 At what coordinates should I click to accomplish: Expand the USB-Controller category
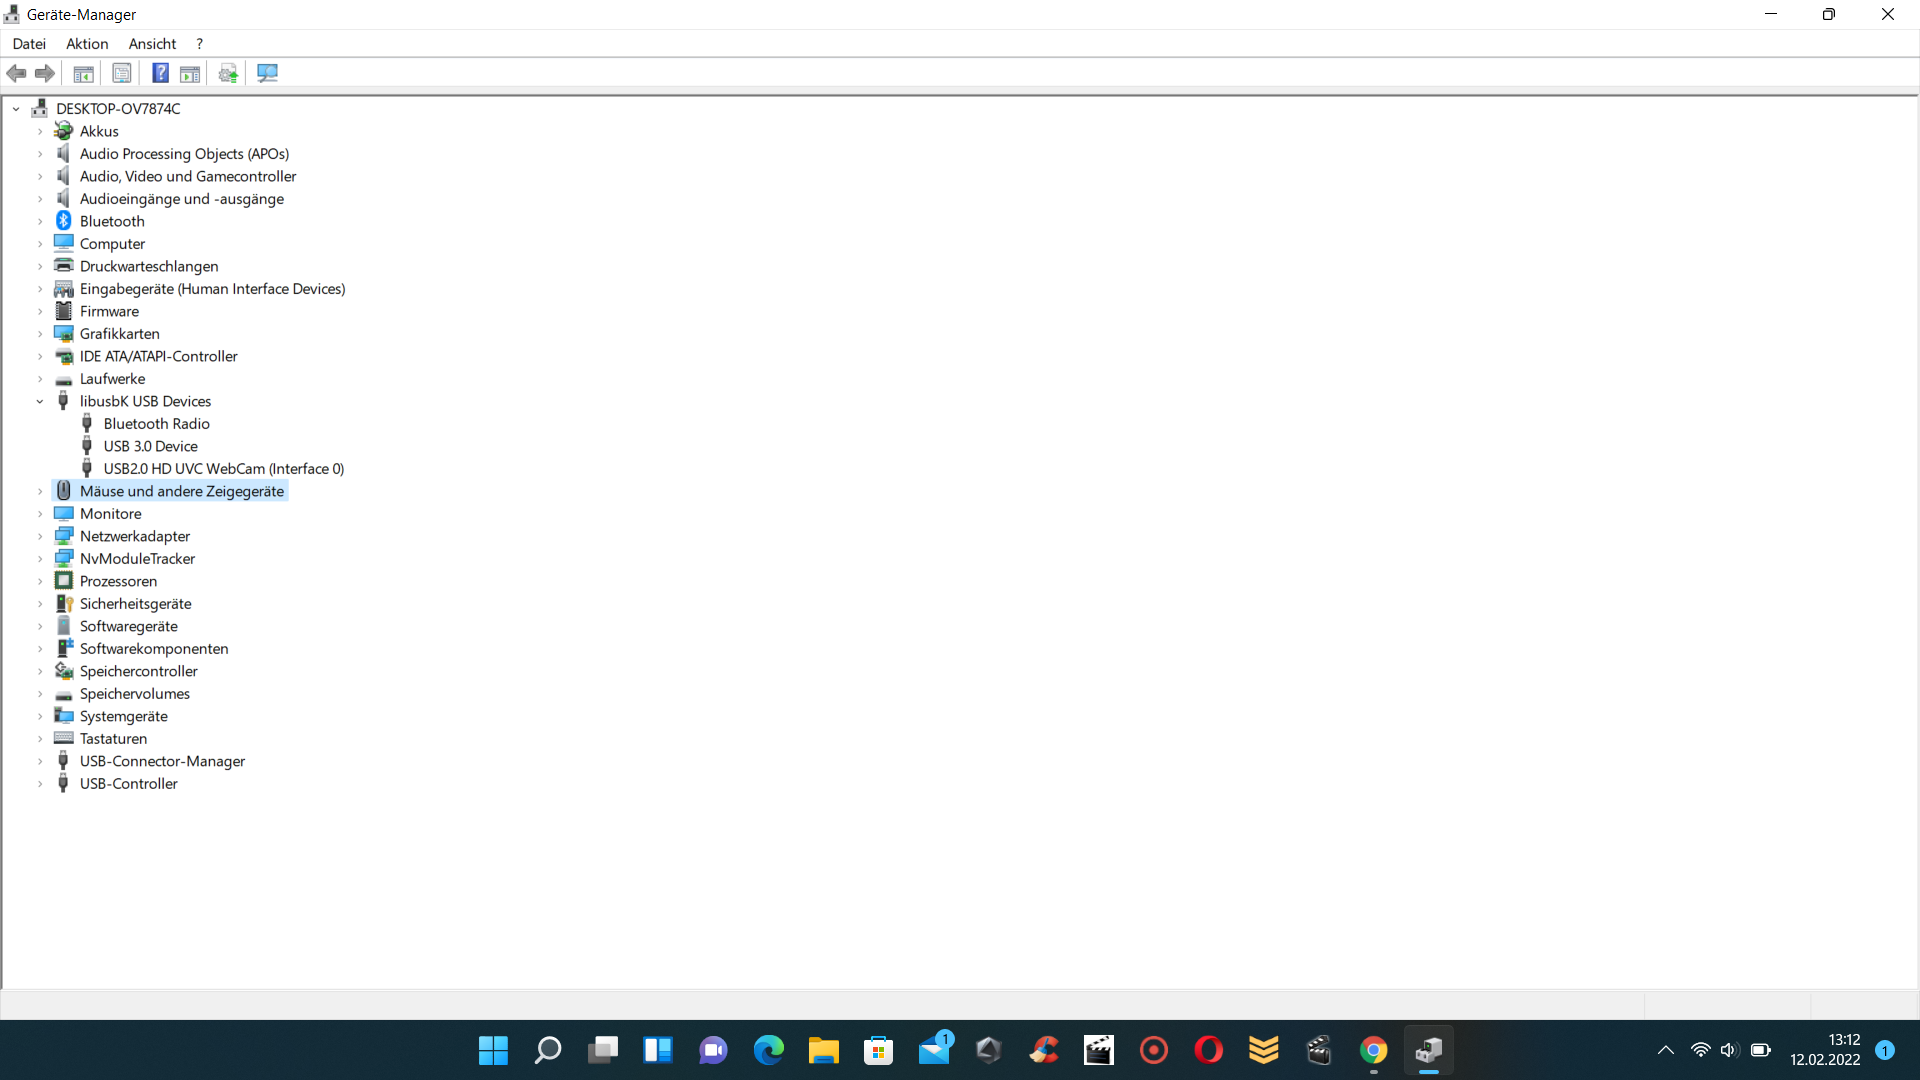click(40, 784)
